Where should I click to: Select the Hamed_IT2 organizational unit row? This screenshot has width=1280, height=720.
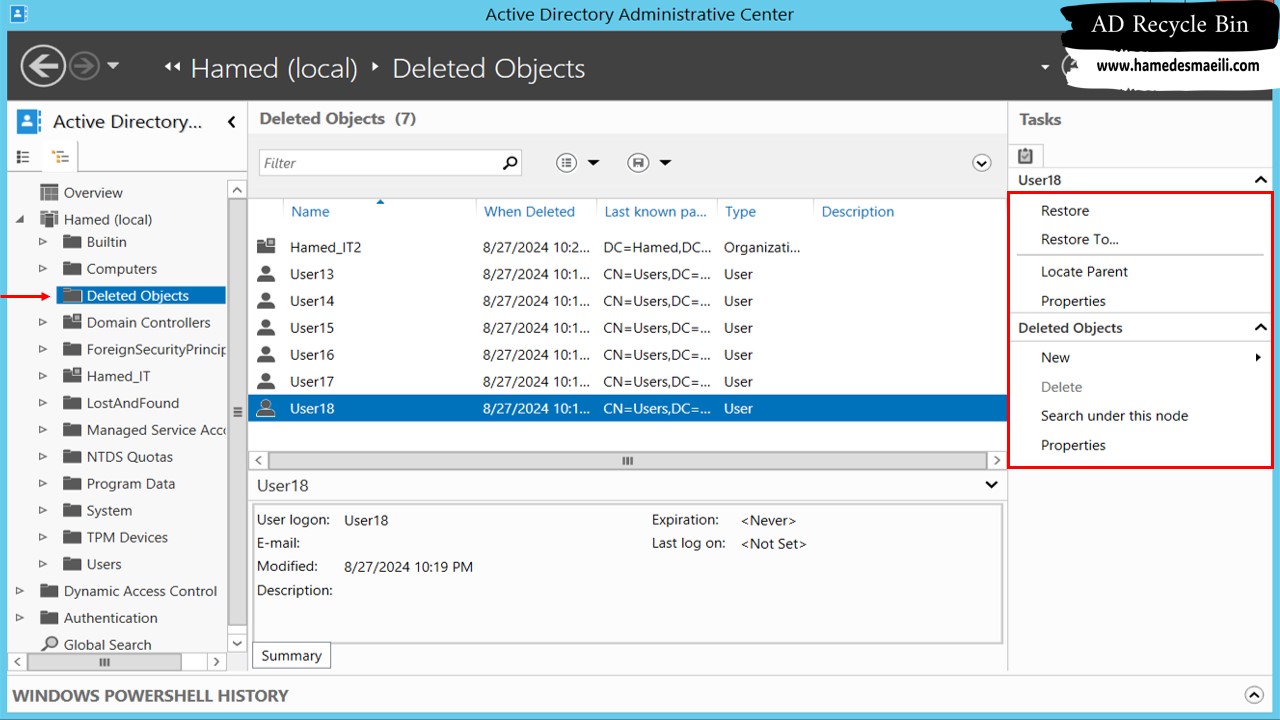coord(626,247)
